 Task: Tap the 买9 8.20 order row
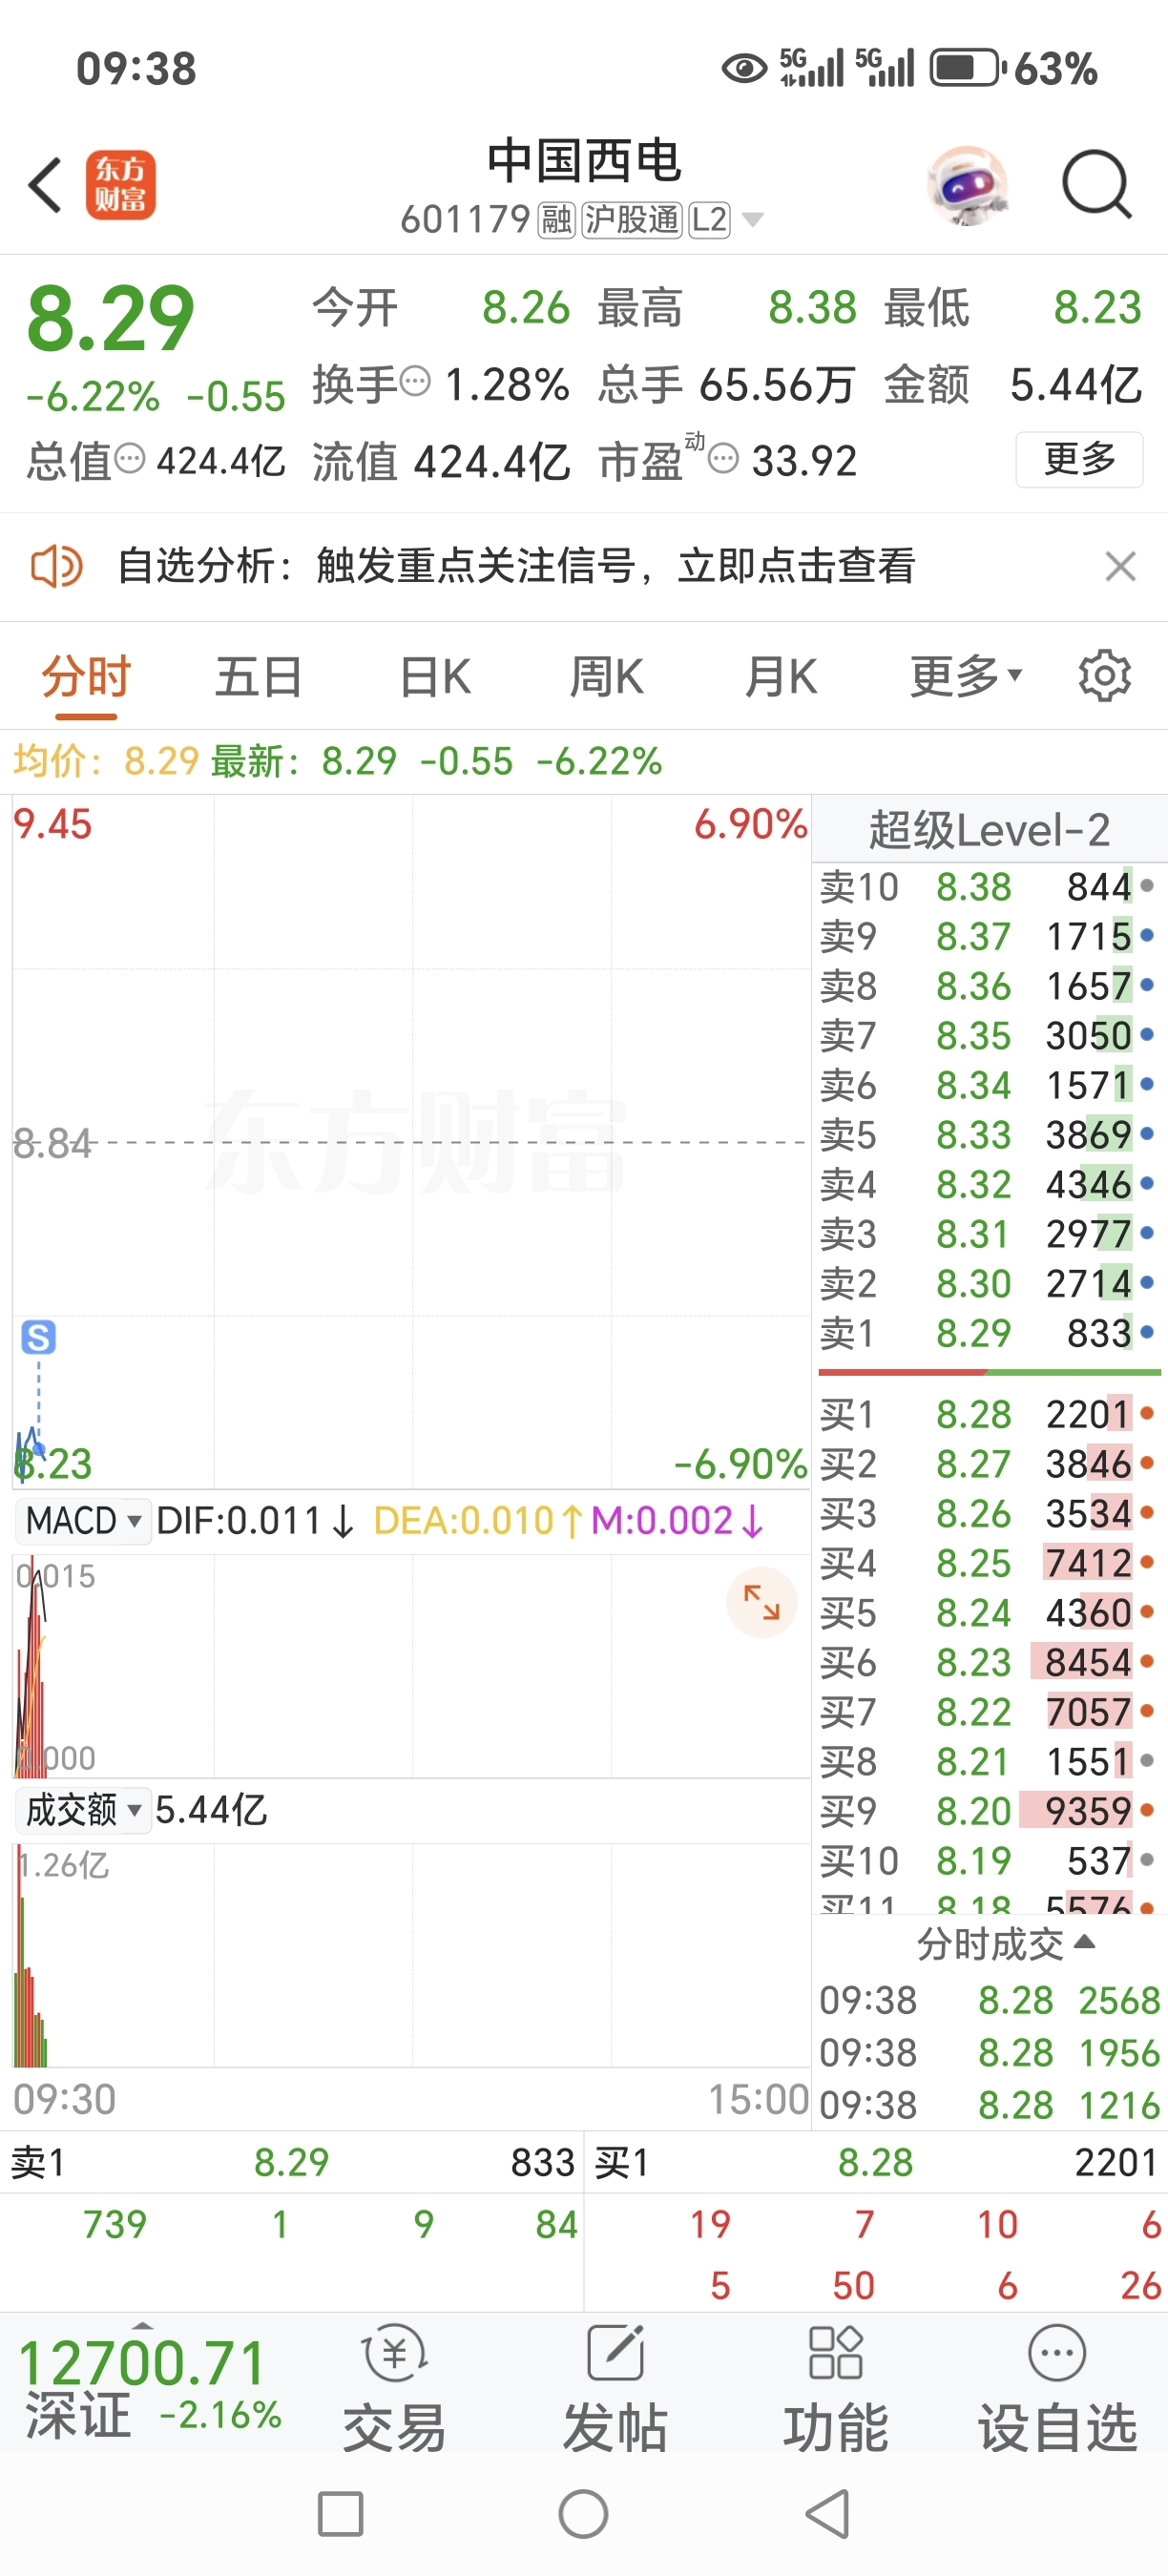(989, 1811)
